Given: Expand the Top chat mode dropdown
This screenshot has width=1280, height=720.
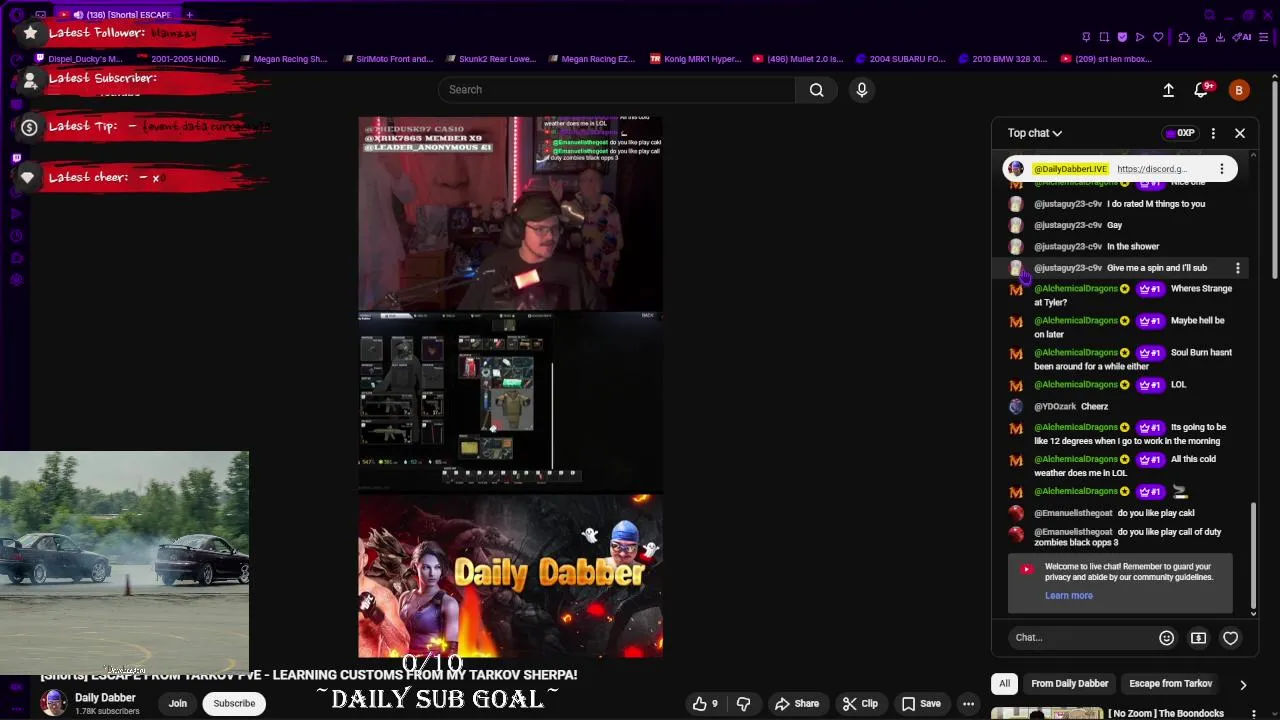Looking at the screenshot, I should (x=1035, y=133).
